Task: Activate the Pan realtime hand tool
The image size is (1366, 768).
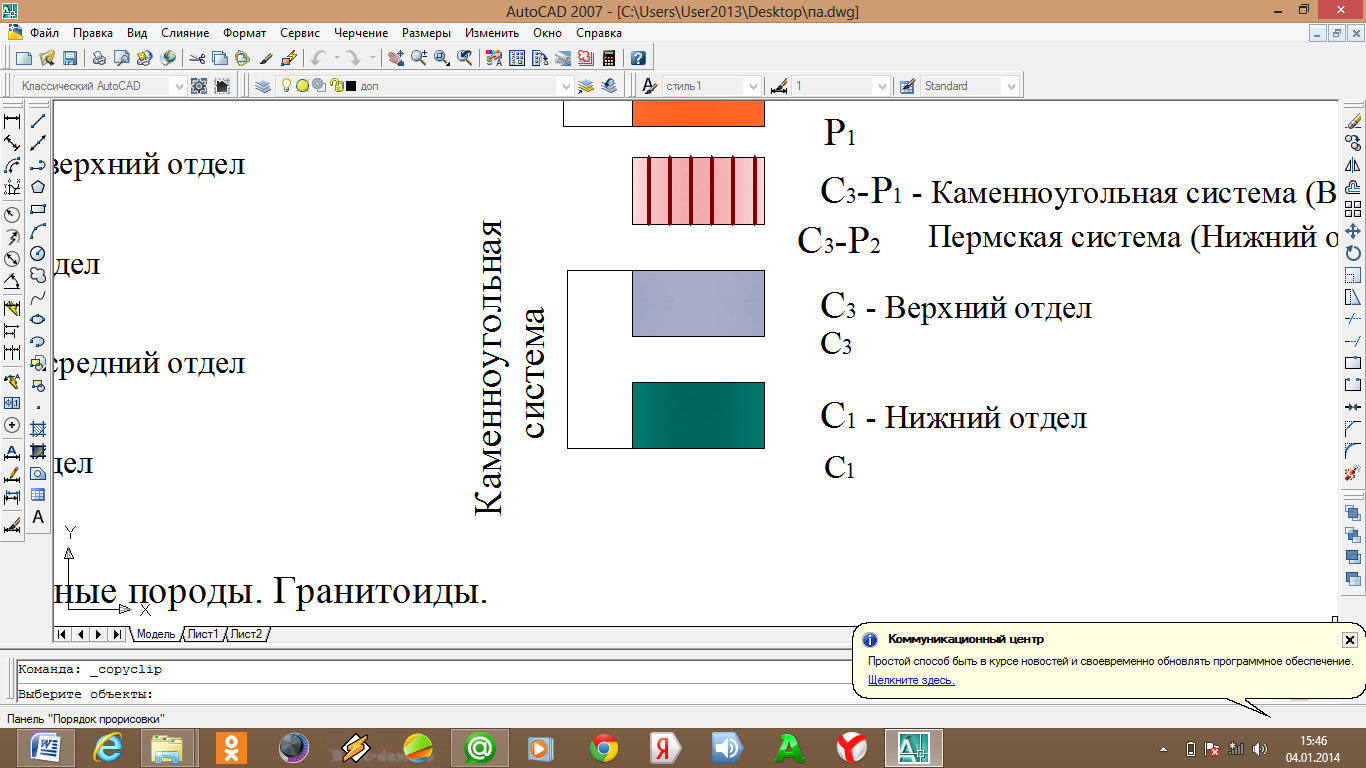Action: [x=396, y=58]
